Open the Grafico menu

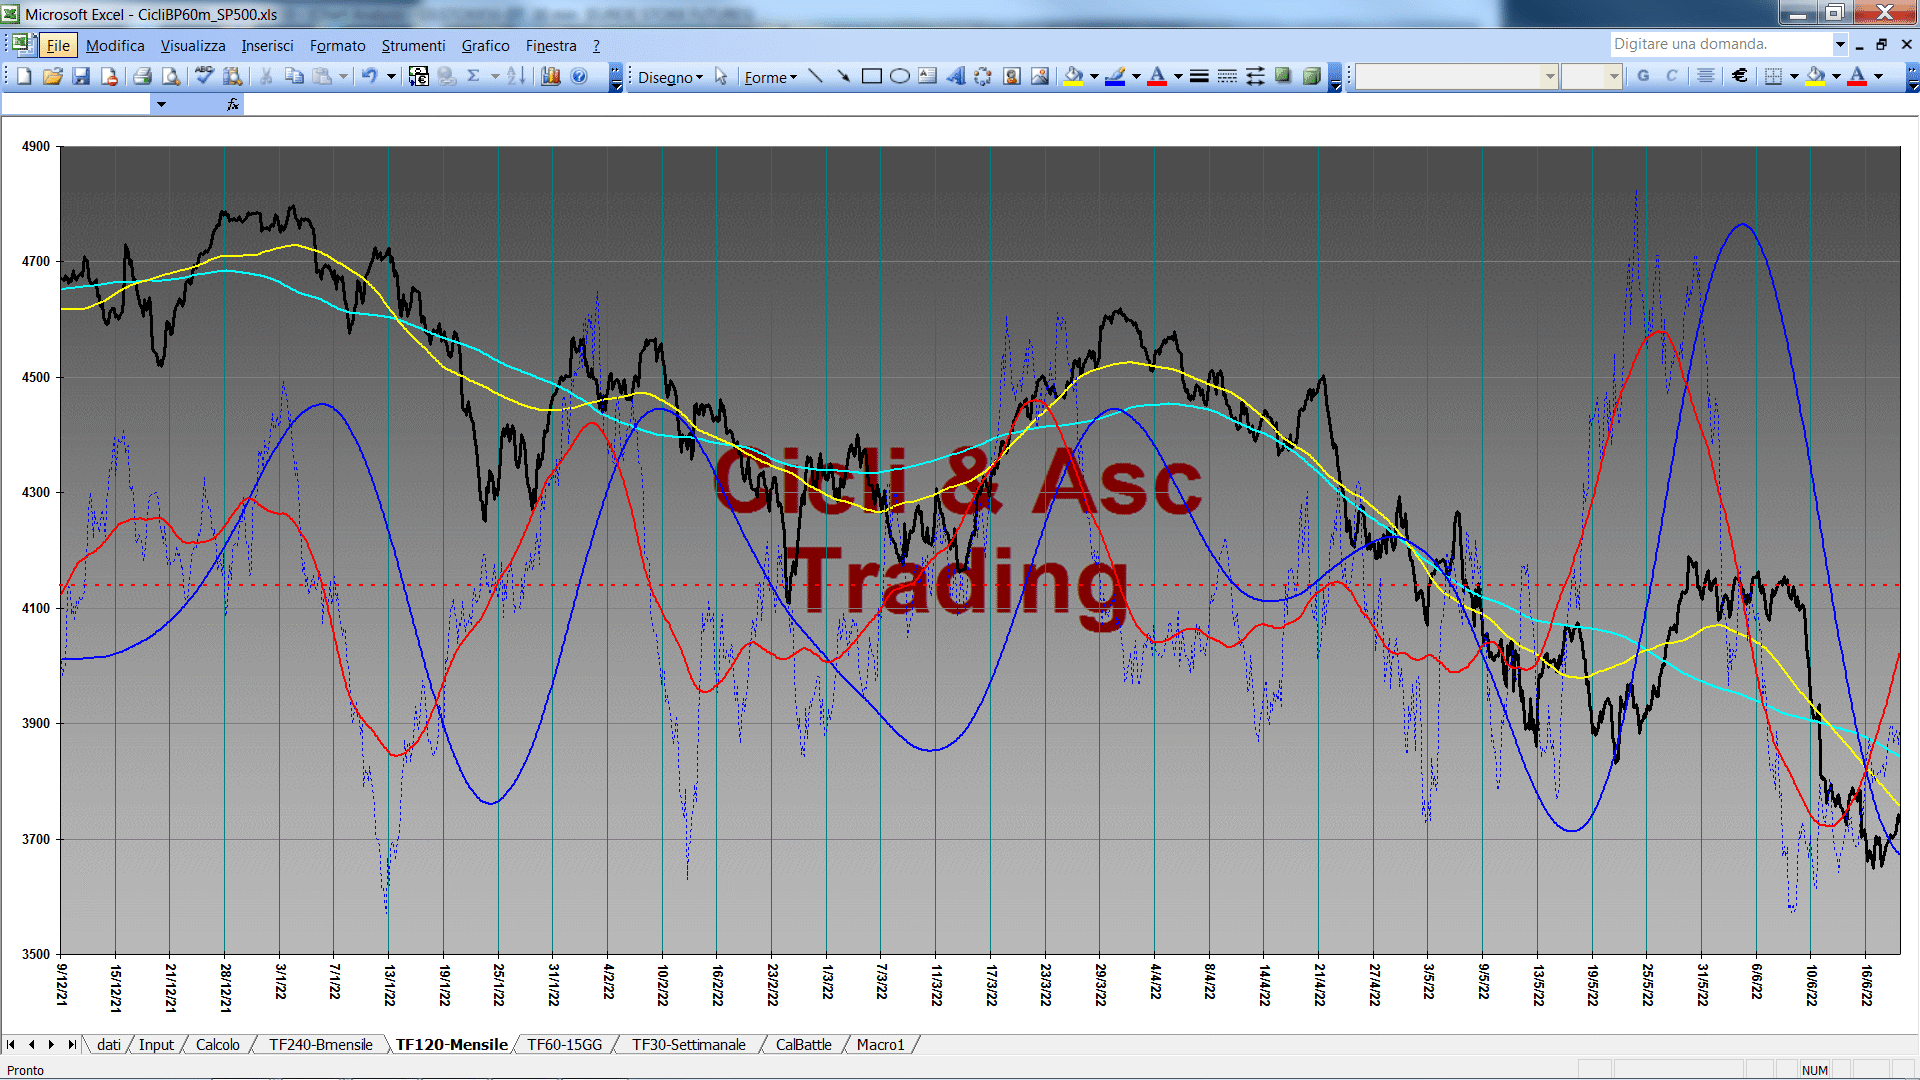(485, 45)
